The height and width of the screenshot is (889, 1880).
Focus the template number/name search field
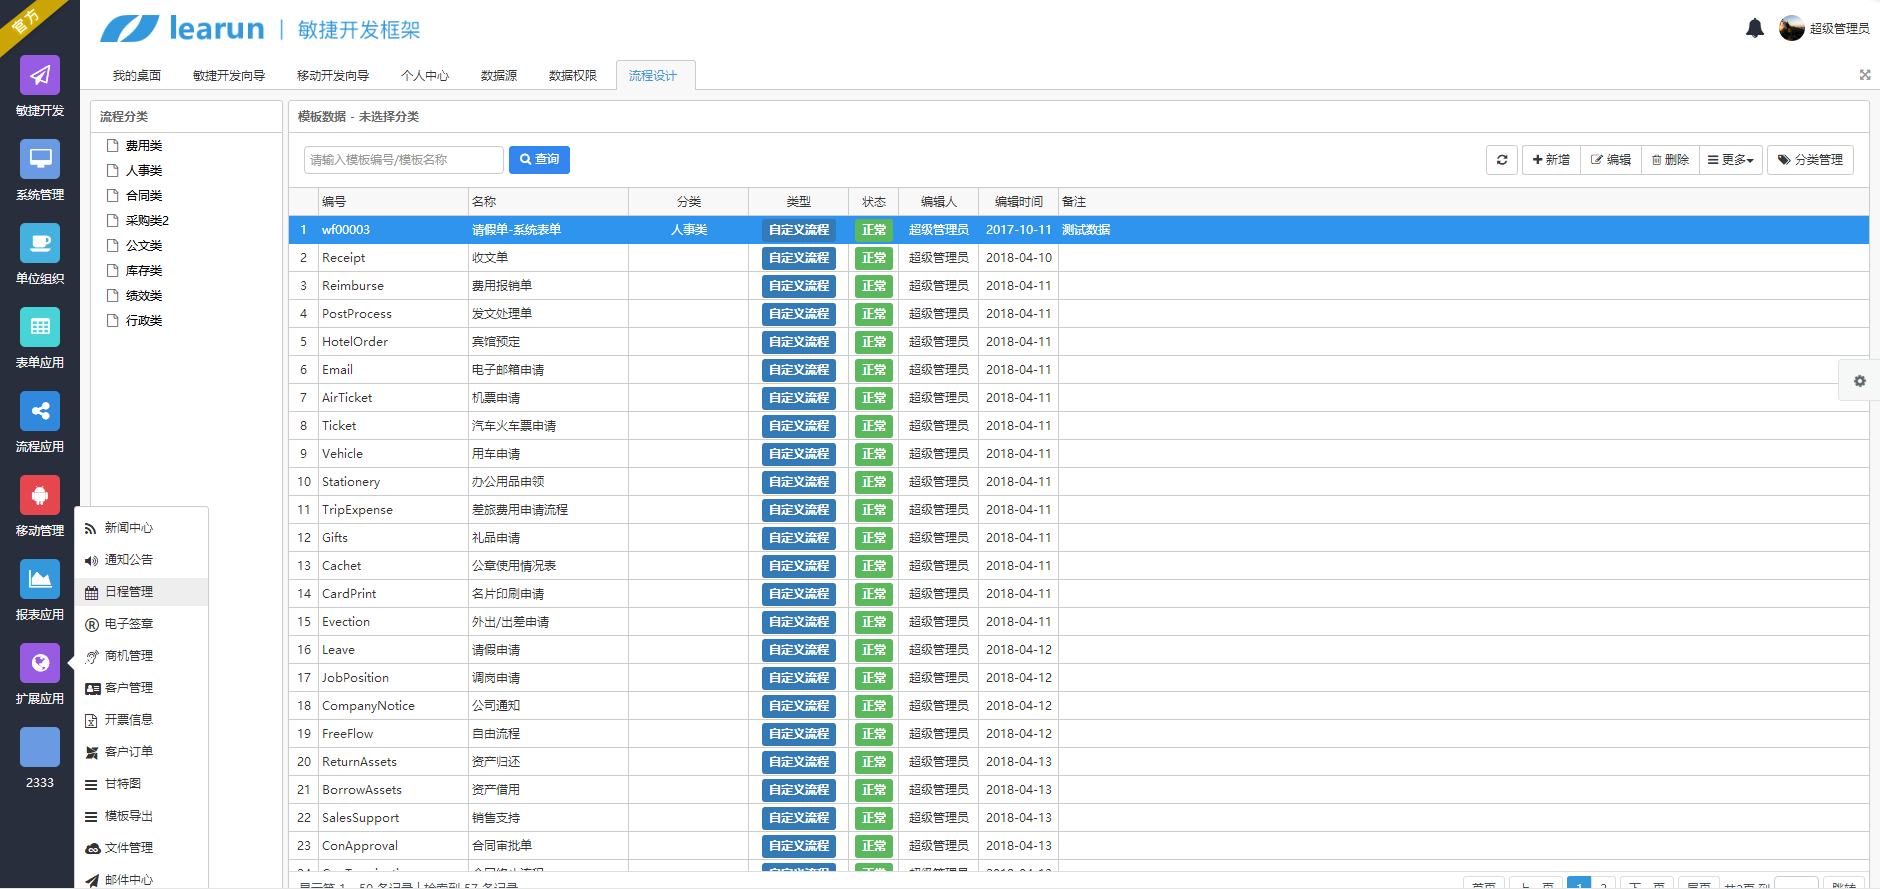pos(404,160)
